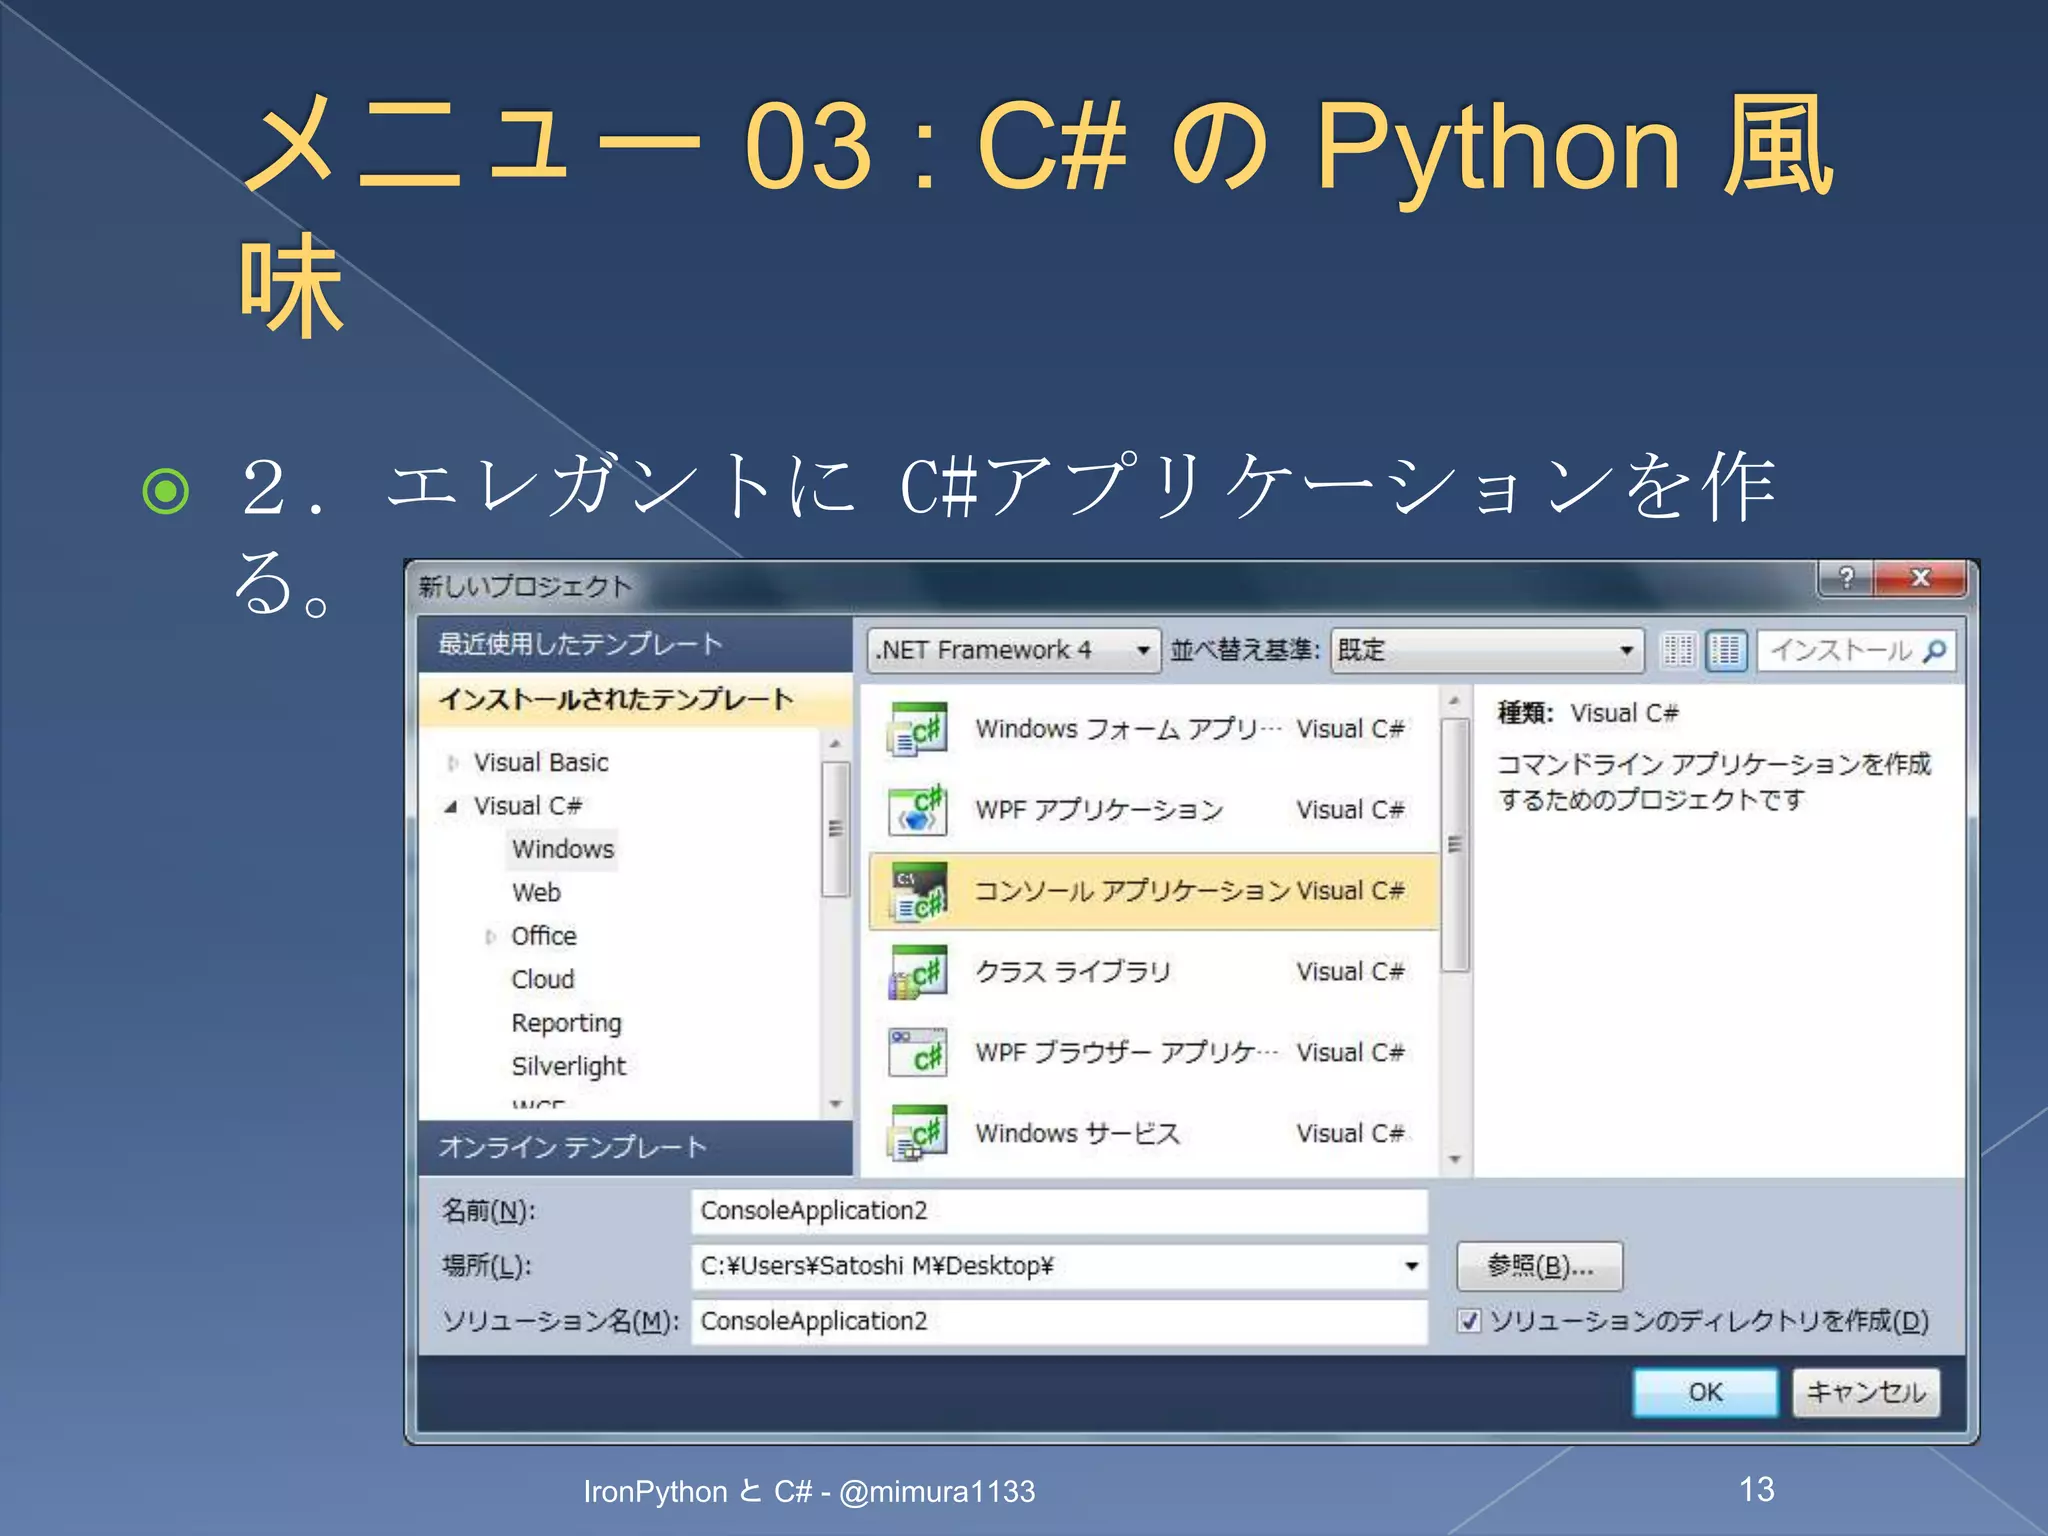Switch to small icons view
This screenshot has height=1536, width=2048.
1679,650
